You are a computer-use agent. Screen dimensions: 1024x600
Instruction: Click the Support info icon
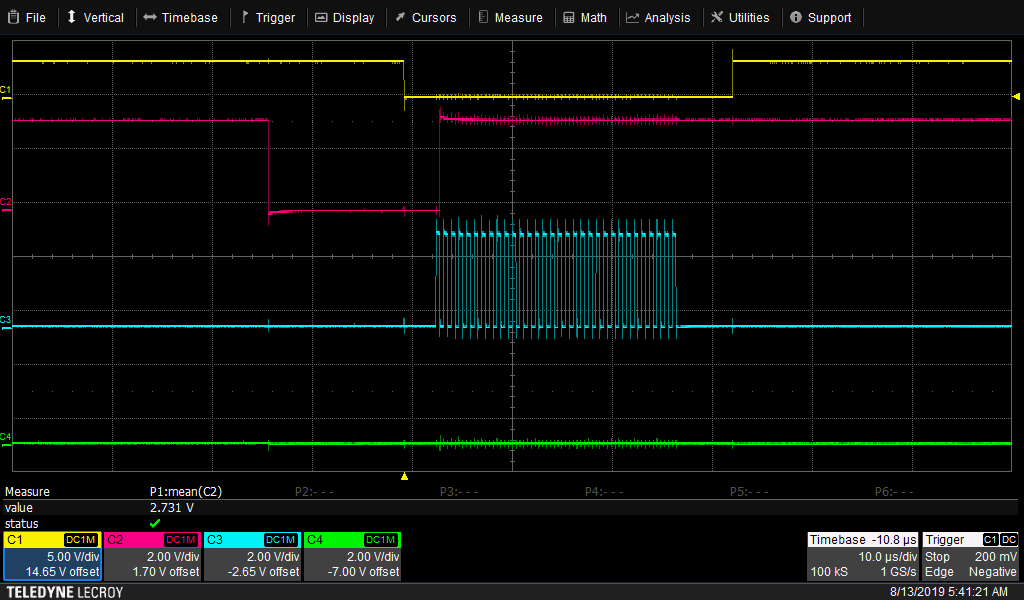796,17
